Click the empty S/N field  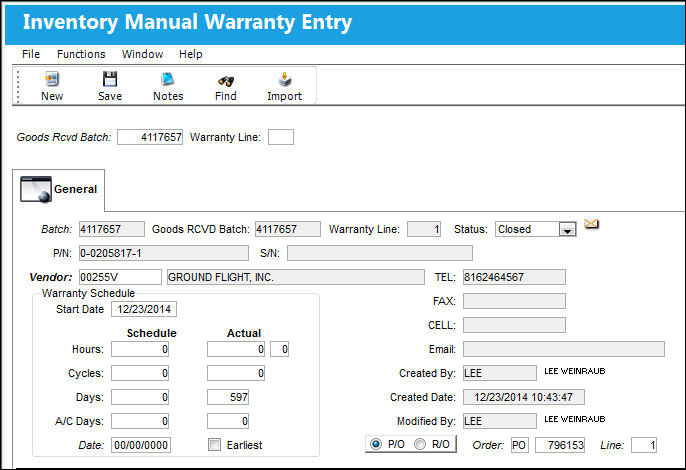380,253
